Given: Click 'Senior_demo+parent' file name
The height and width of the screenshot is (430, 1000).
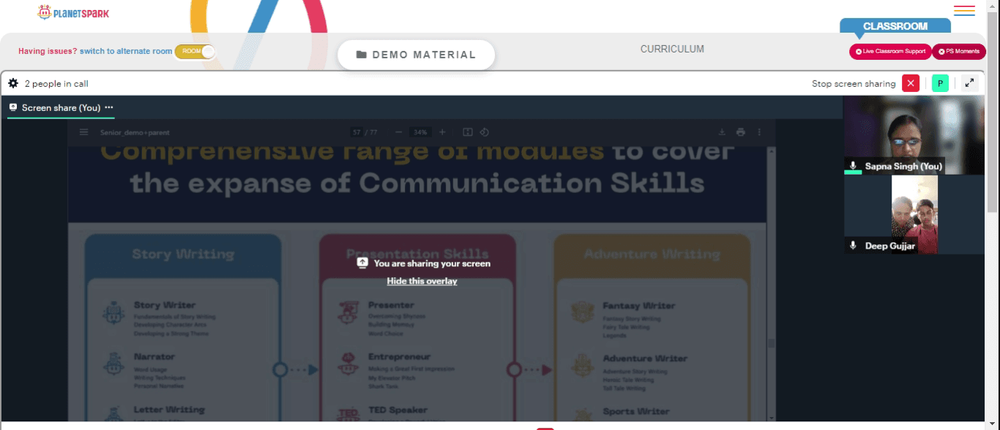Looking at the screenshot, I should coord(135,132).
